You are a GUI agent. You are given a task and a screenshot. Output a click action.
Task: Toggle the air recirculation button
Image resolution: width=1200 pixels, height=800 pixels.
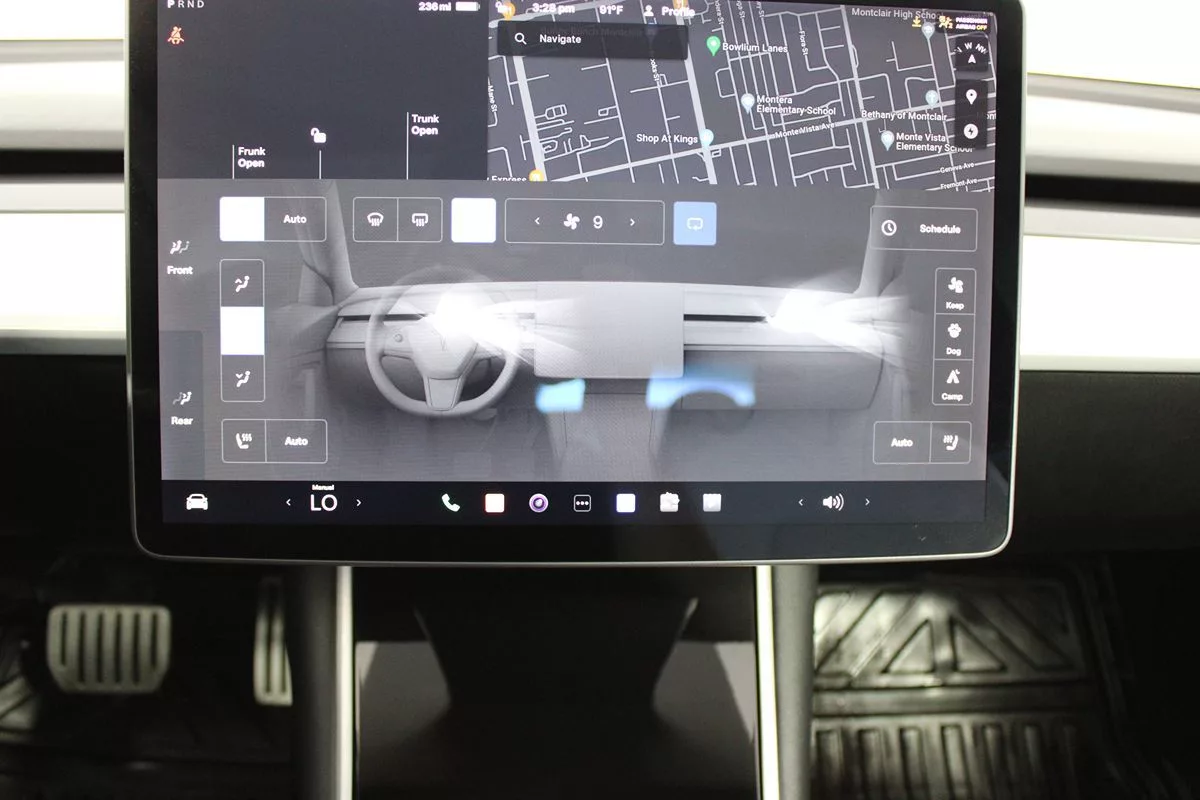(695, 223)
